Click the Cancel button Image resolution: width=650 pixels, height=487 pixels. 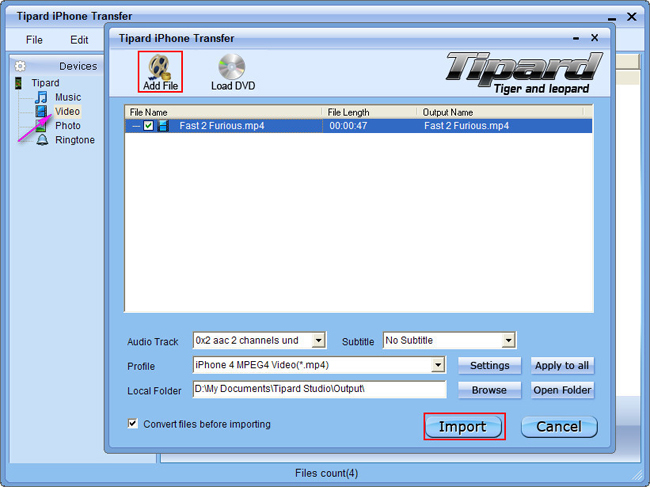(x=559, y=427)
